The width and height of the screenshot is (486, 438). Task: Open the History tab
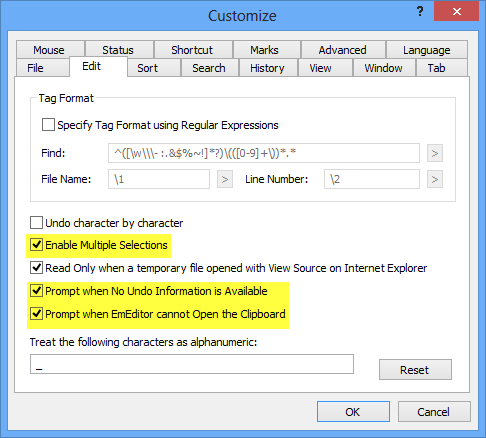[x=267, y=68]
